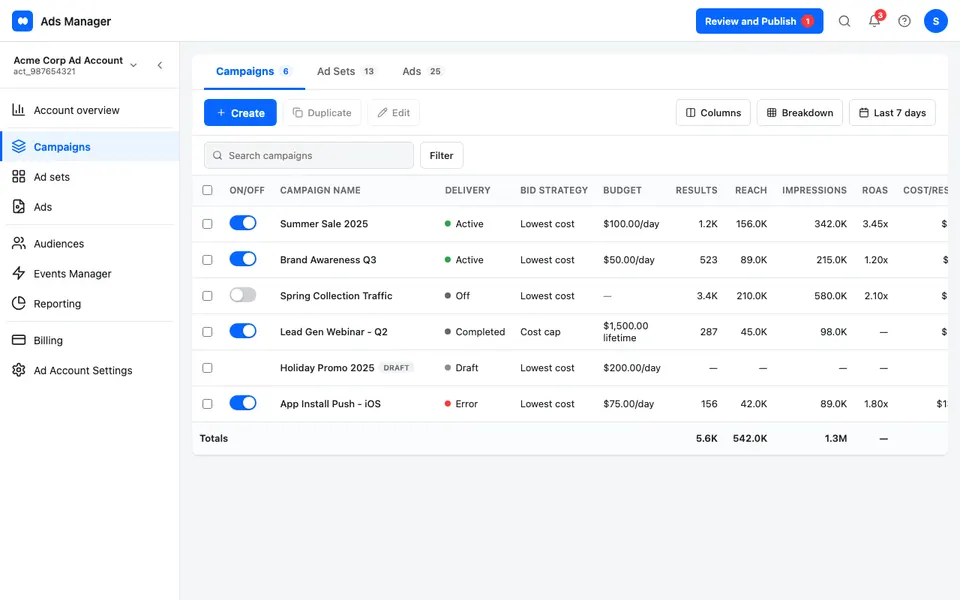Open Reporting from the sidebar

coord(90,304)
